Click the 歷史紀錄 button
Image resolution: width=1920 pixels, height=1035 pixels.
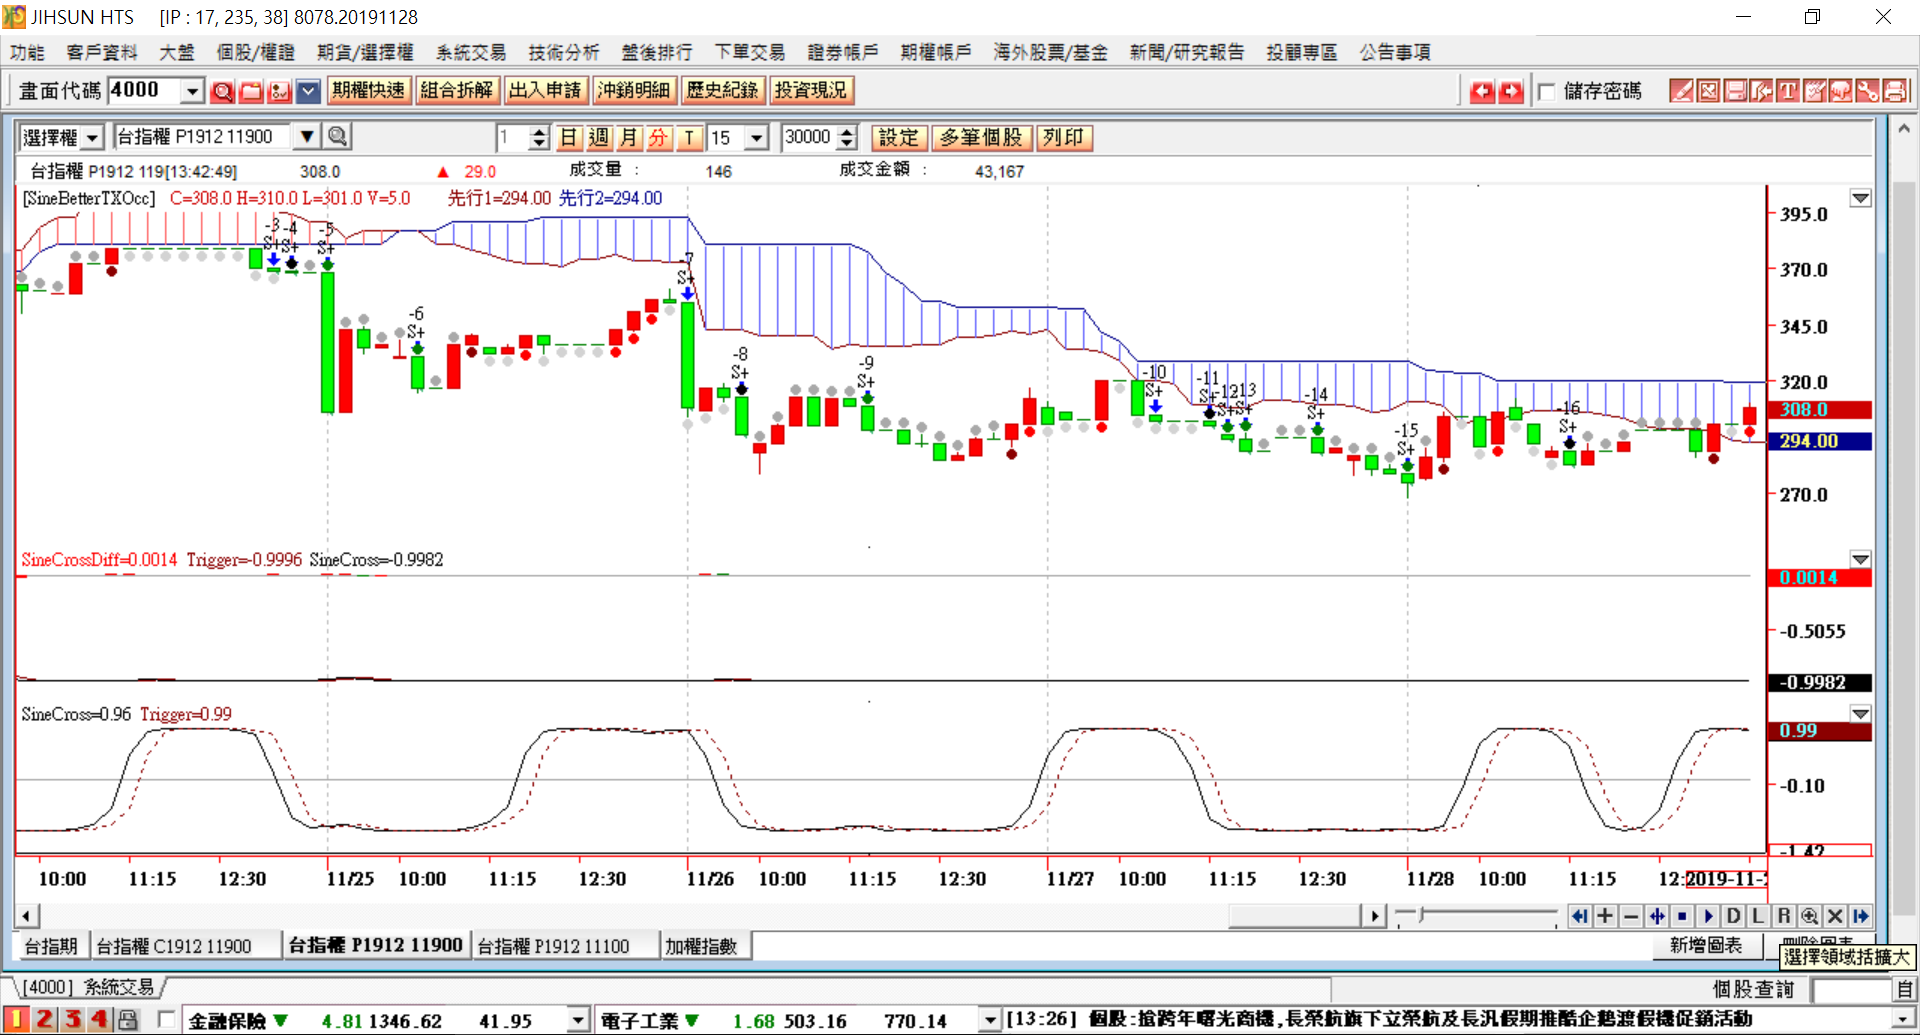click(721, 90)
